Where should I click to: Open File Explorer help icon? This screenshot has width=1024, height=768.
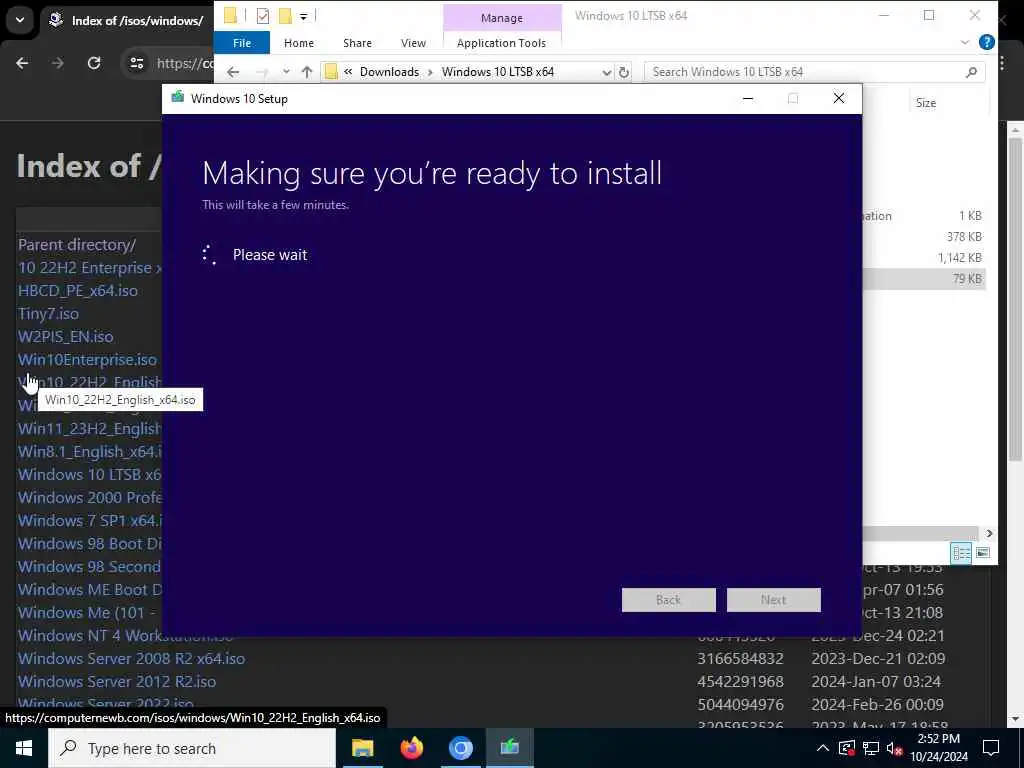pos(986,42)
